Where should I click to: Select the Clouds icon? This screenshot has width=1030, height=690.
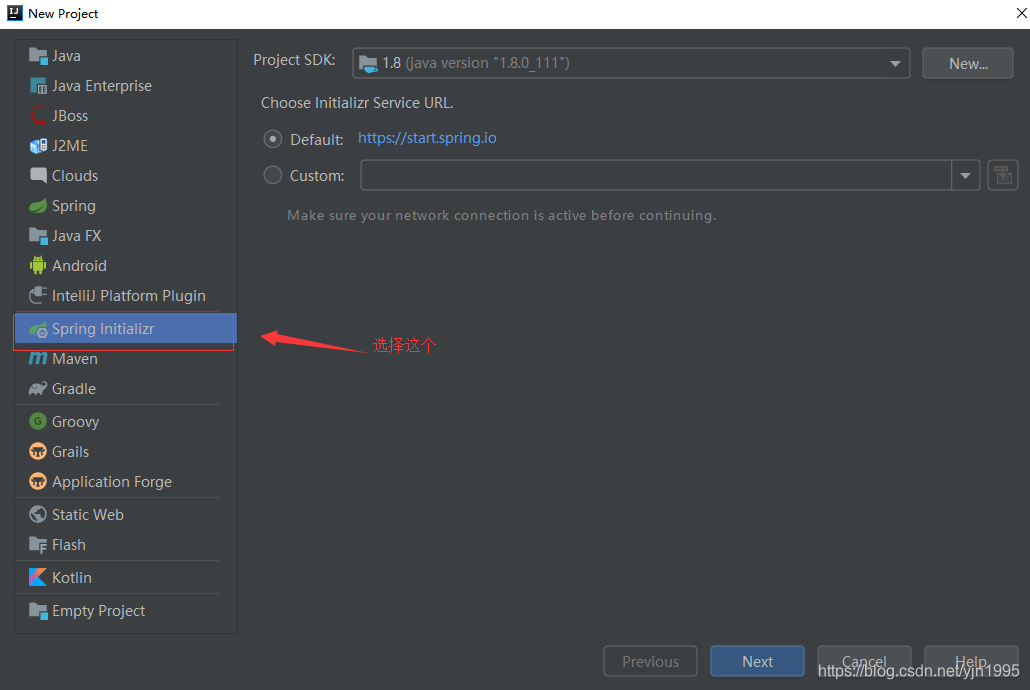[38, 175]
